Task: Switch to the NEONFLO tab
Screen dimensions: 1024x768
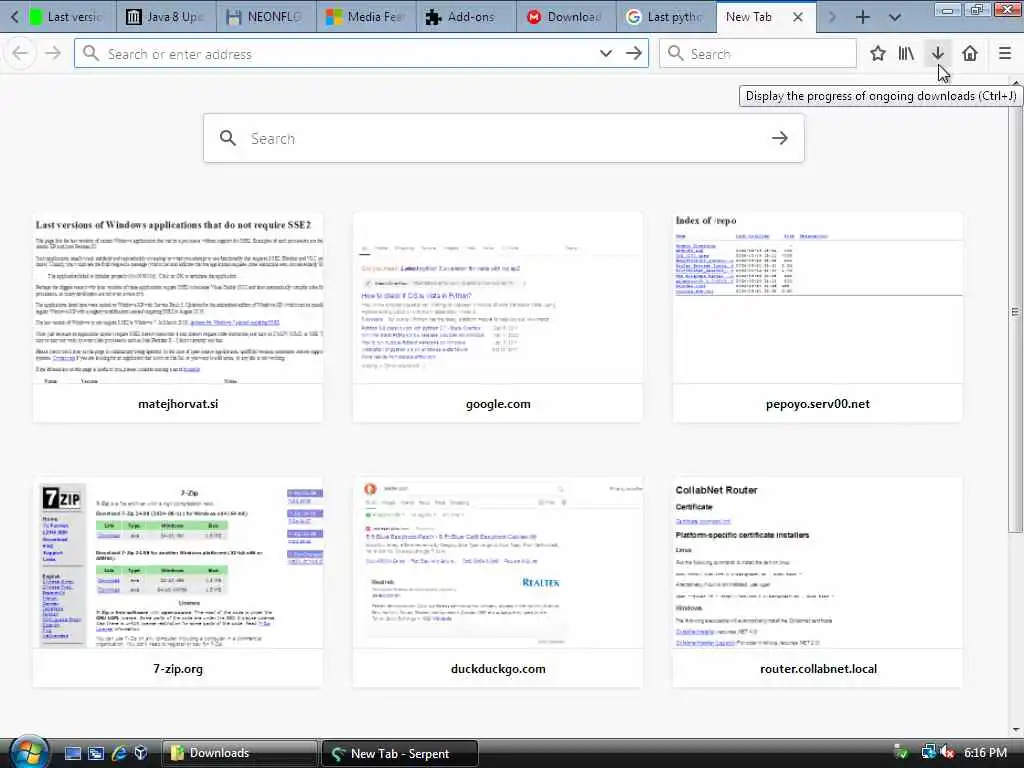Action: 266,17
